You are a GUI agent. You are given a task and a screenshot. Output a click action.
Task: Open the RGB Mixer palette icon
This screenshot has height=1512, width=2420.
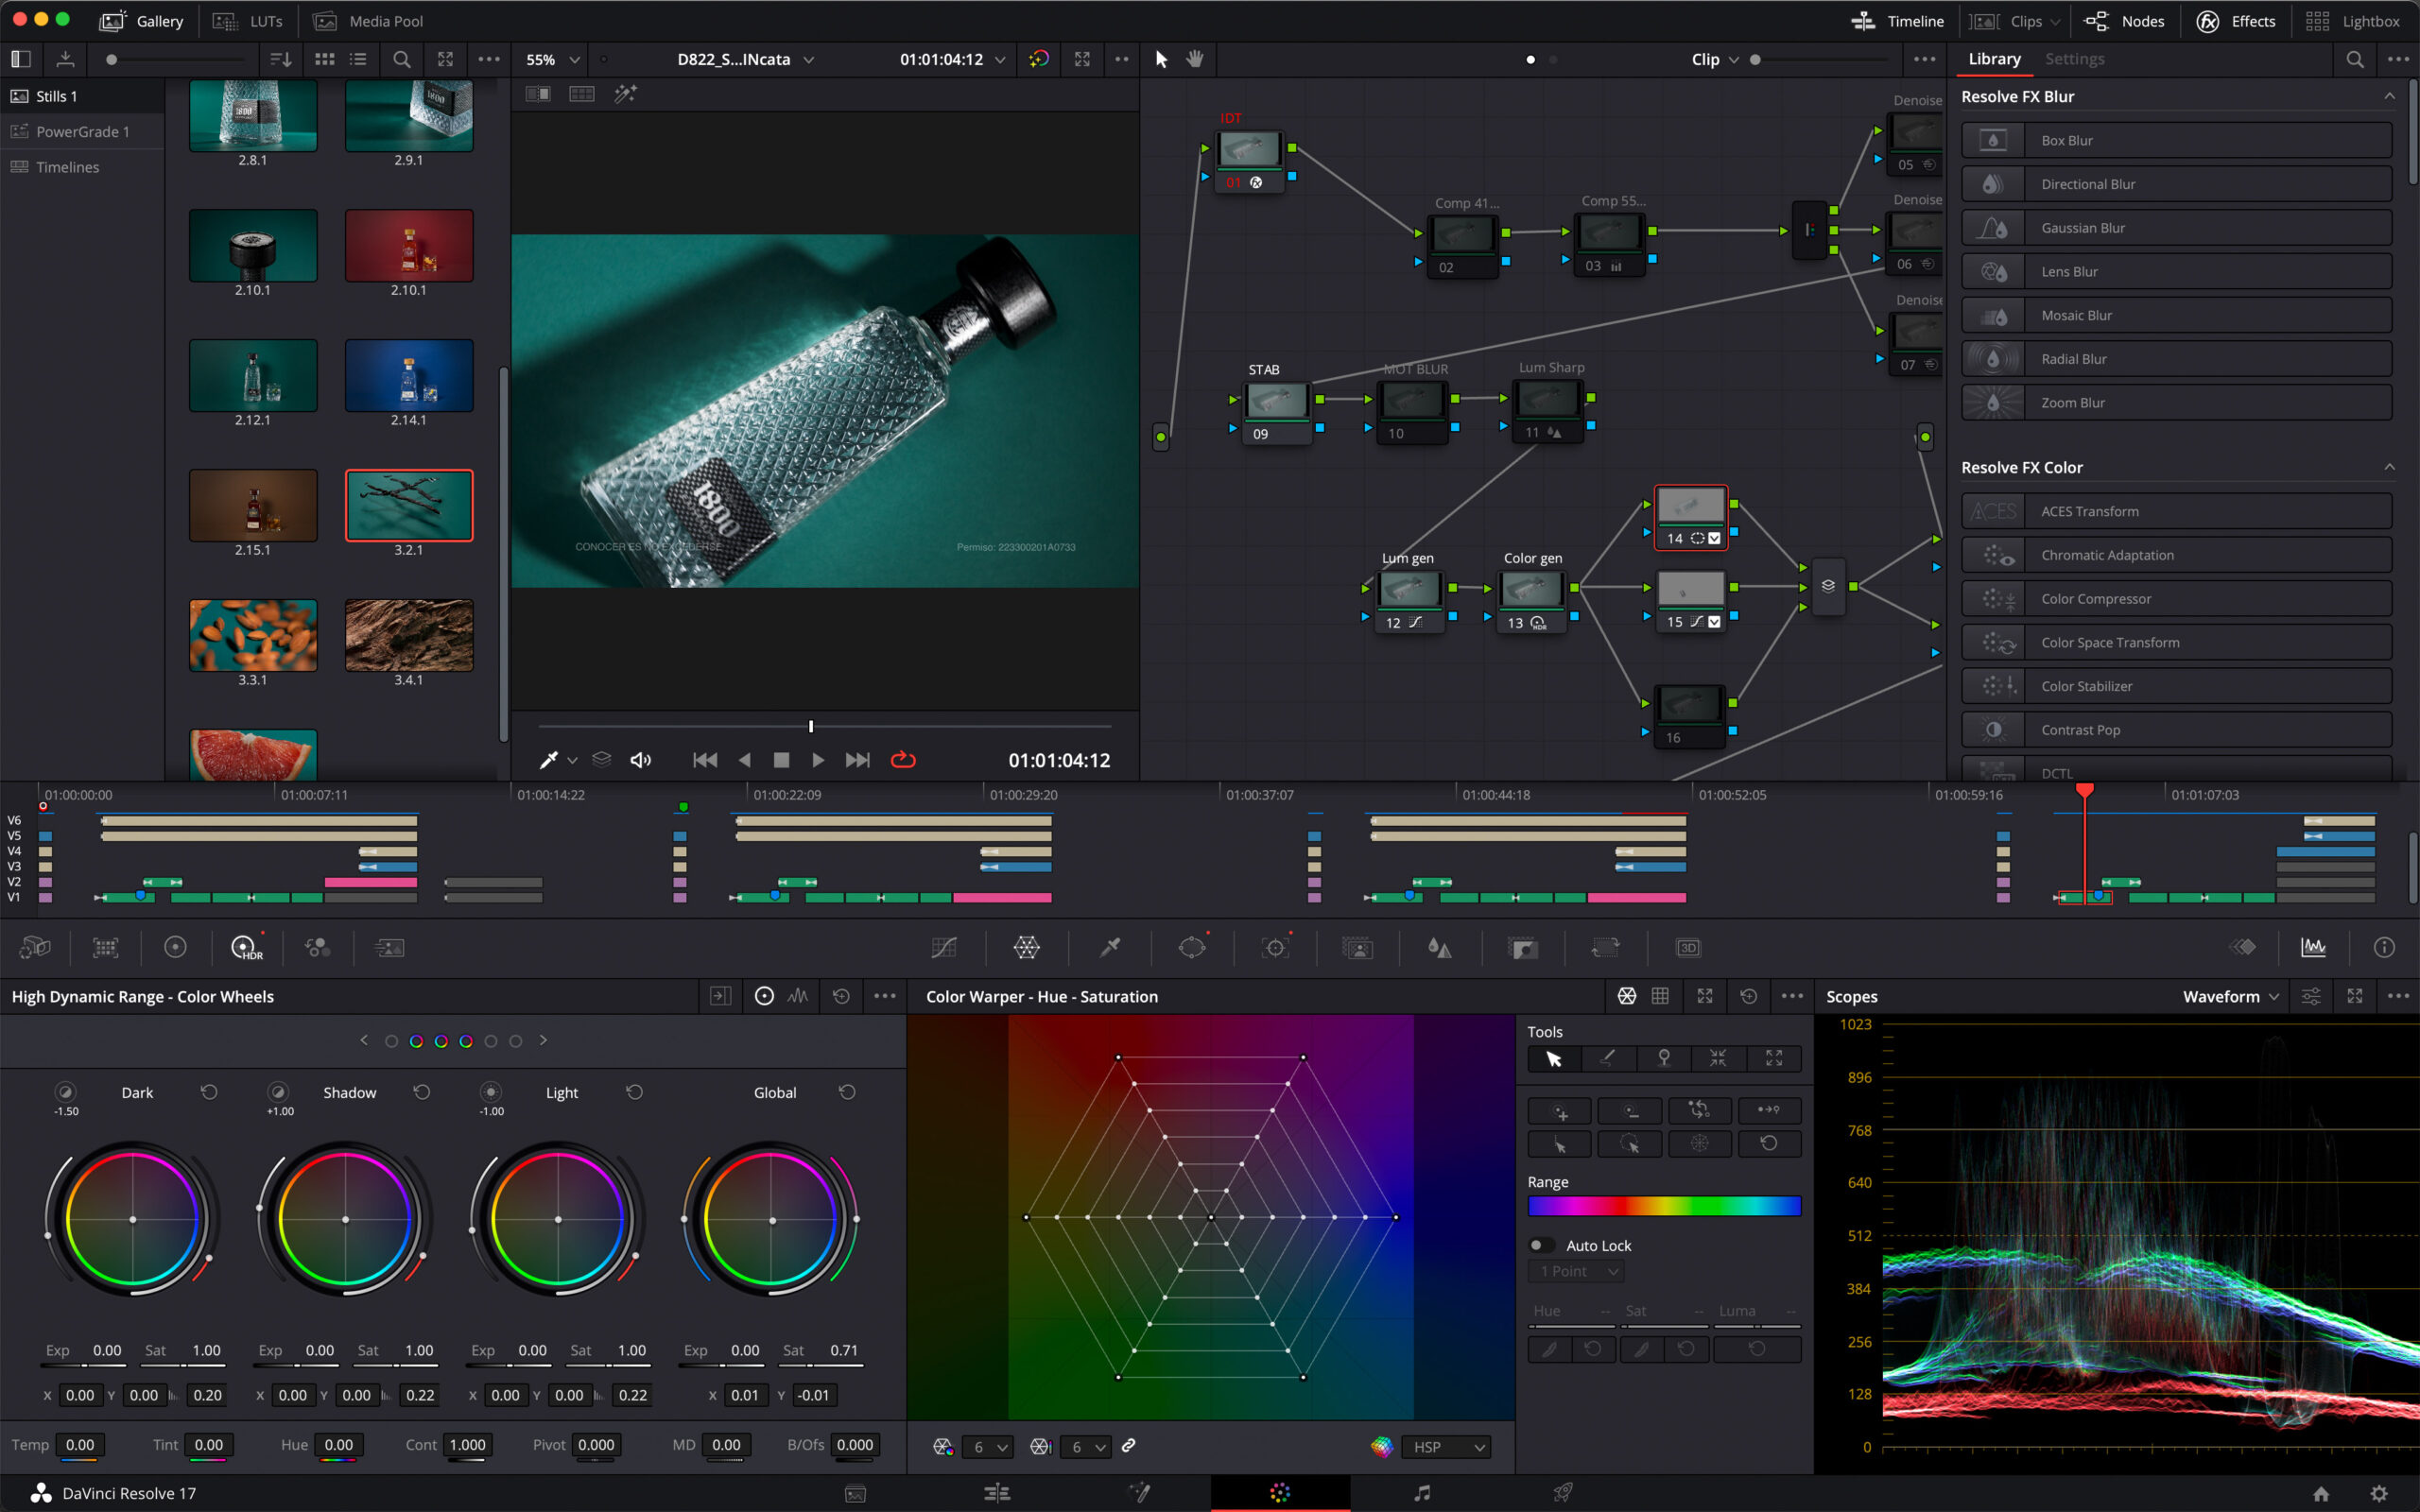pyautogui.click(x=317, y=947)
